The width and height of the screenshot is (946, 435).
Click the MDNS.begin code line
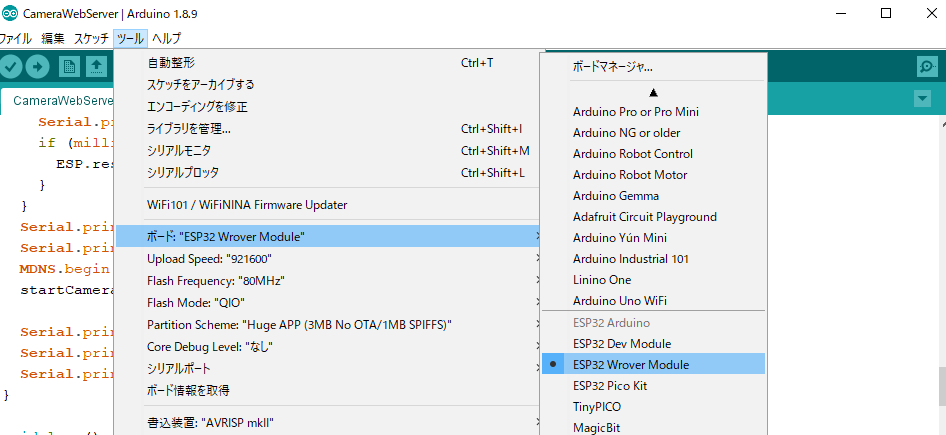[64, 268]
